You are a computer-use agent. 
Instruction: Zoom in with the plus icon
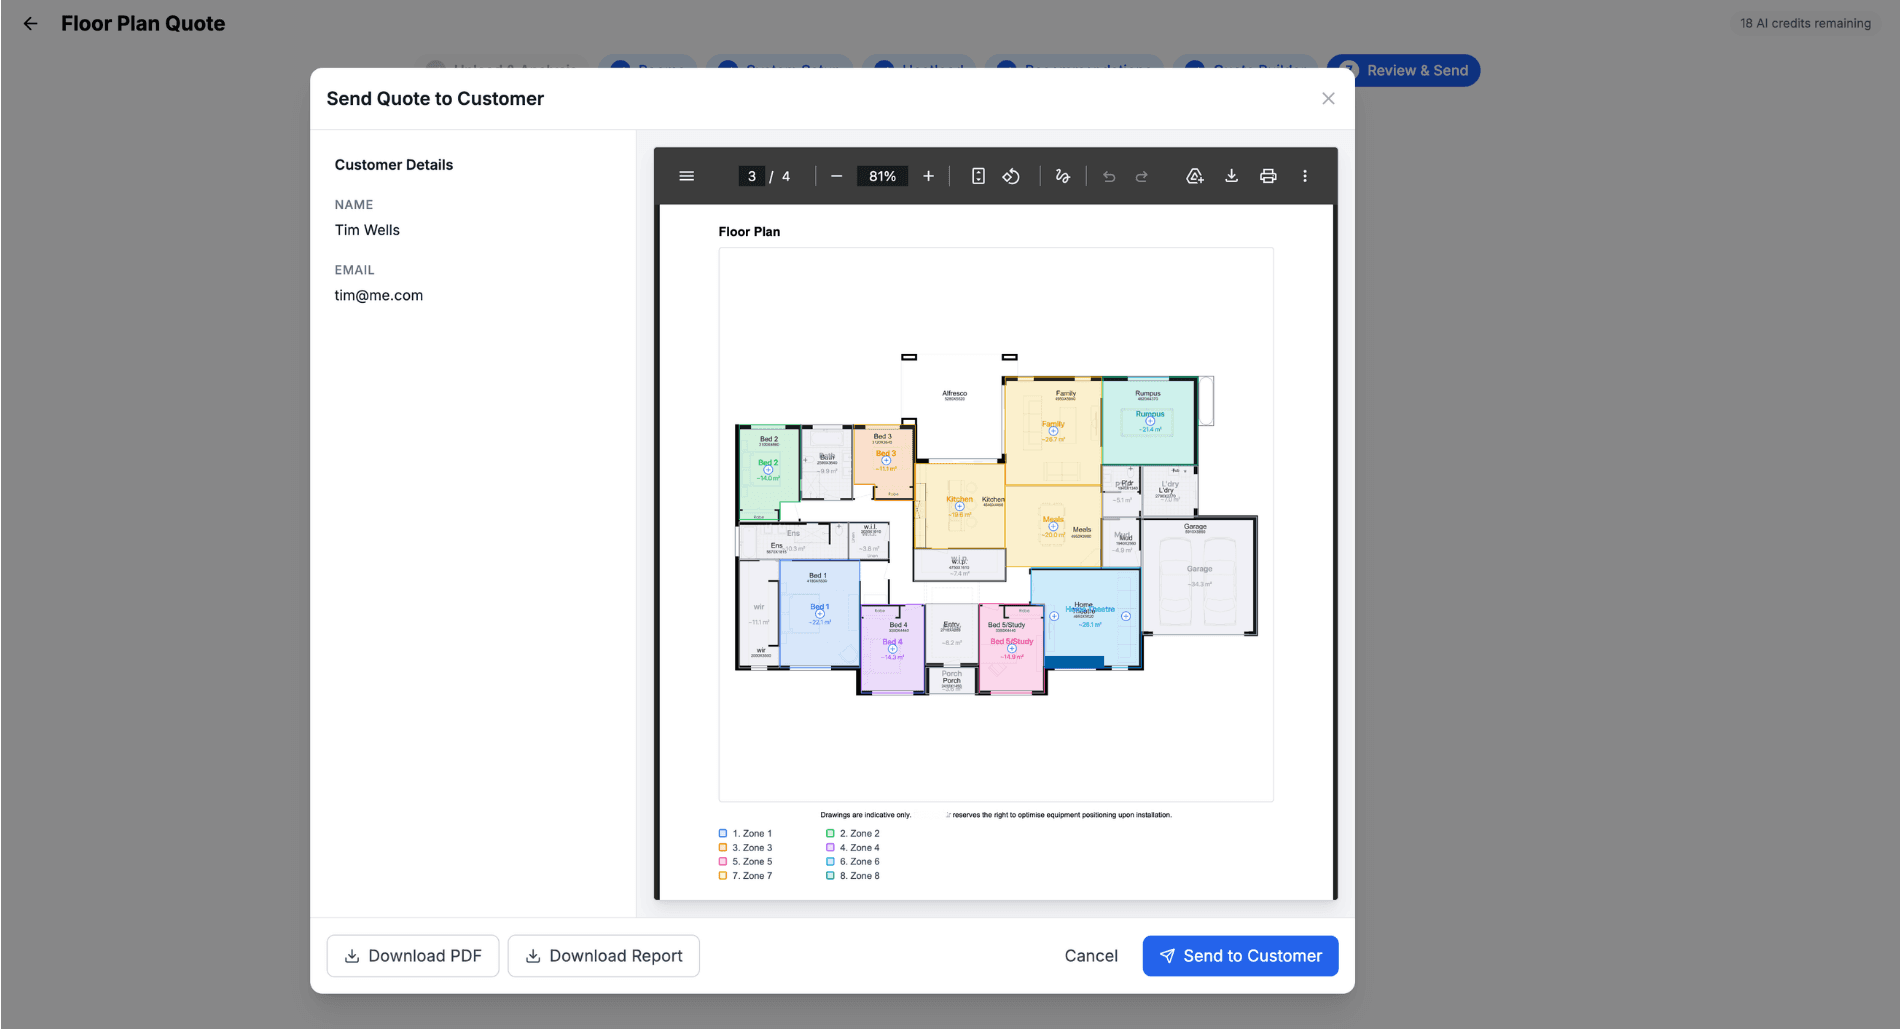tap(928, 175)
